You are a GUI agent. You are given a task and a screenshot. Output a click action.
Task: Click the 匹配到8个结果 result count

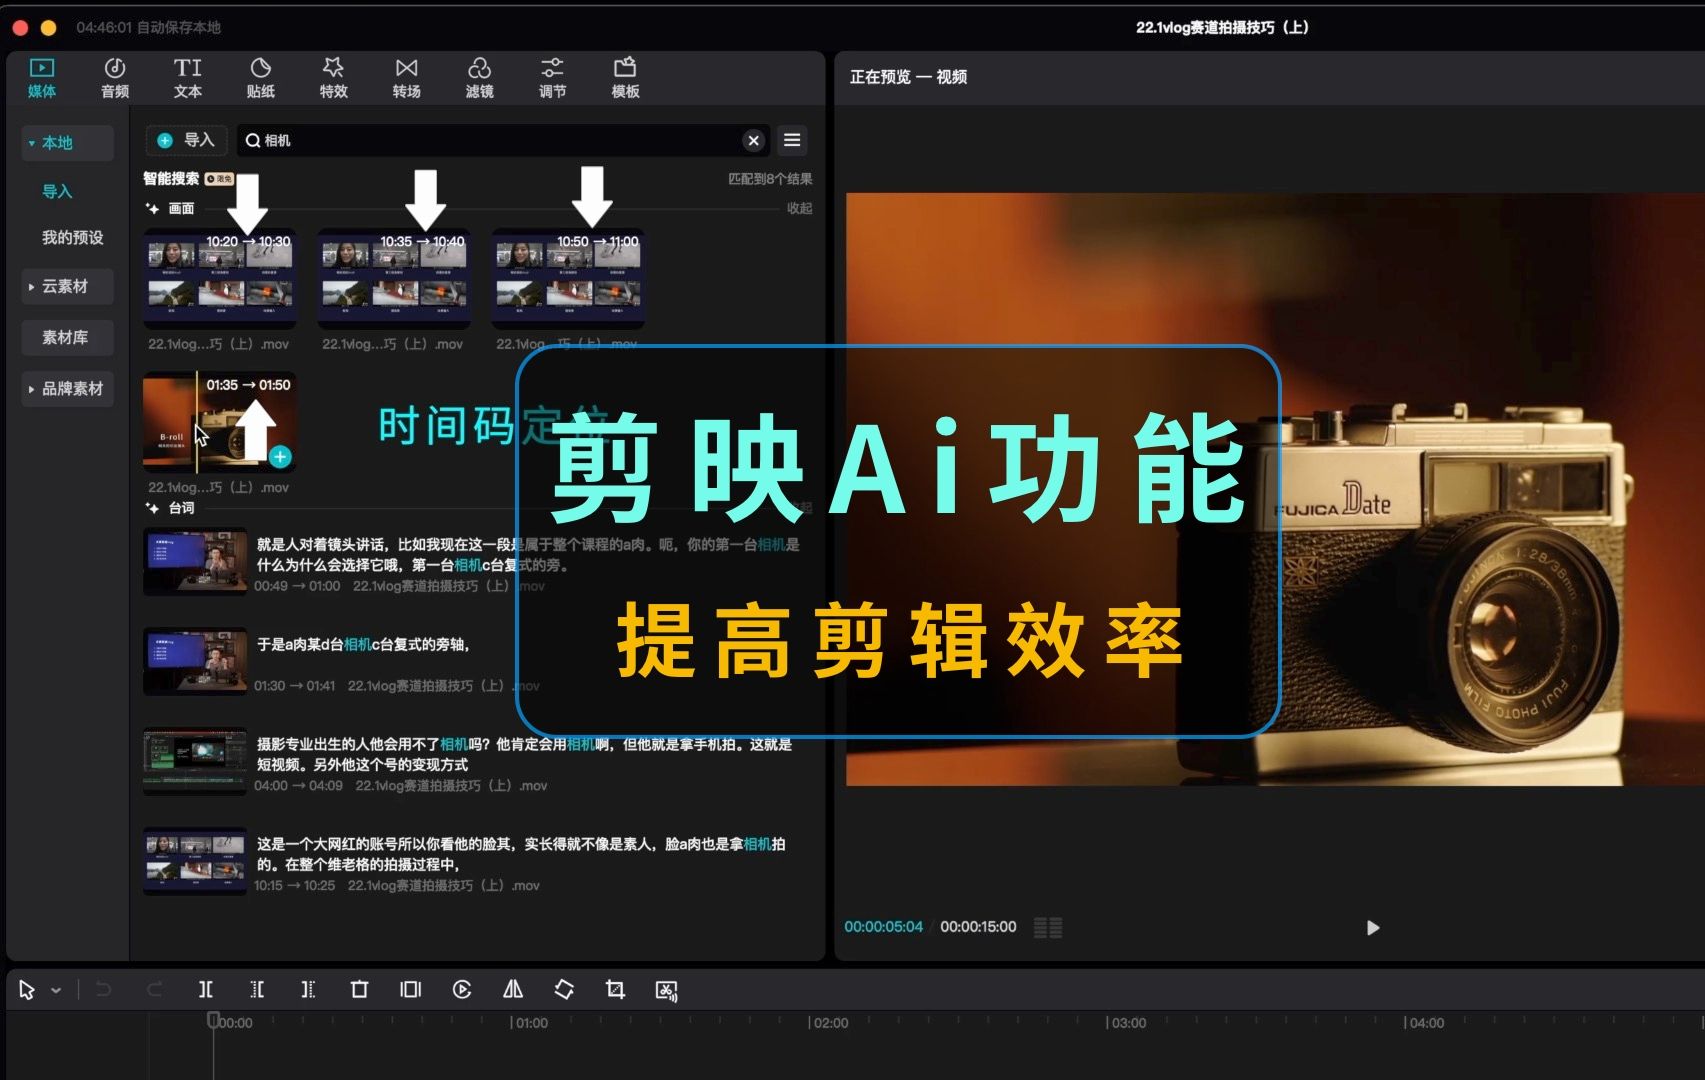coord(770,179)
